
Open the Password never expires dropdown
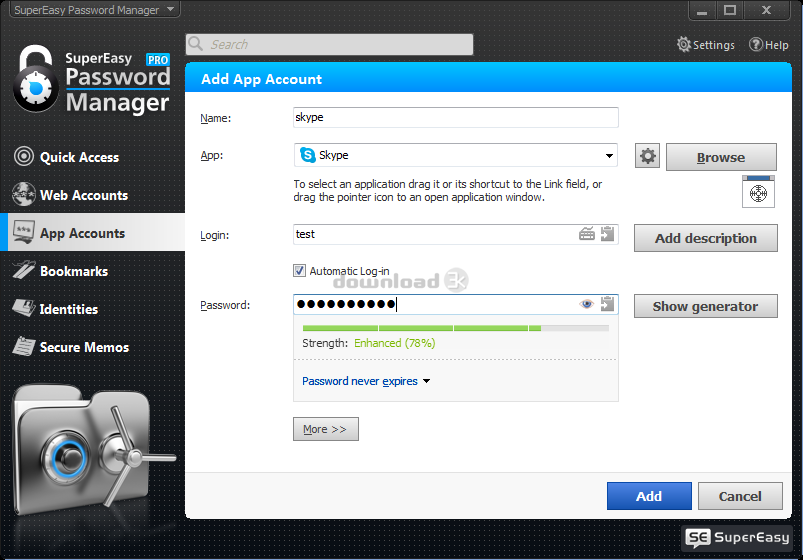[366, 381]
